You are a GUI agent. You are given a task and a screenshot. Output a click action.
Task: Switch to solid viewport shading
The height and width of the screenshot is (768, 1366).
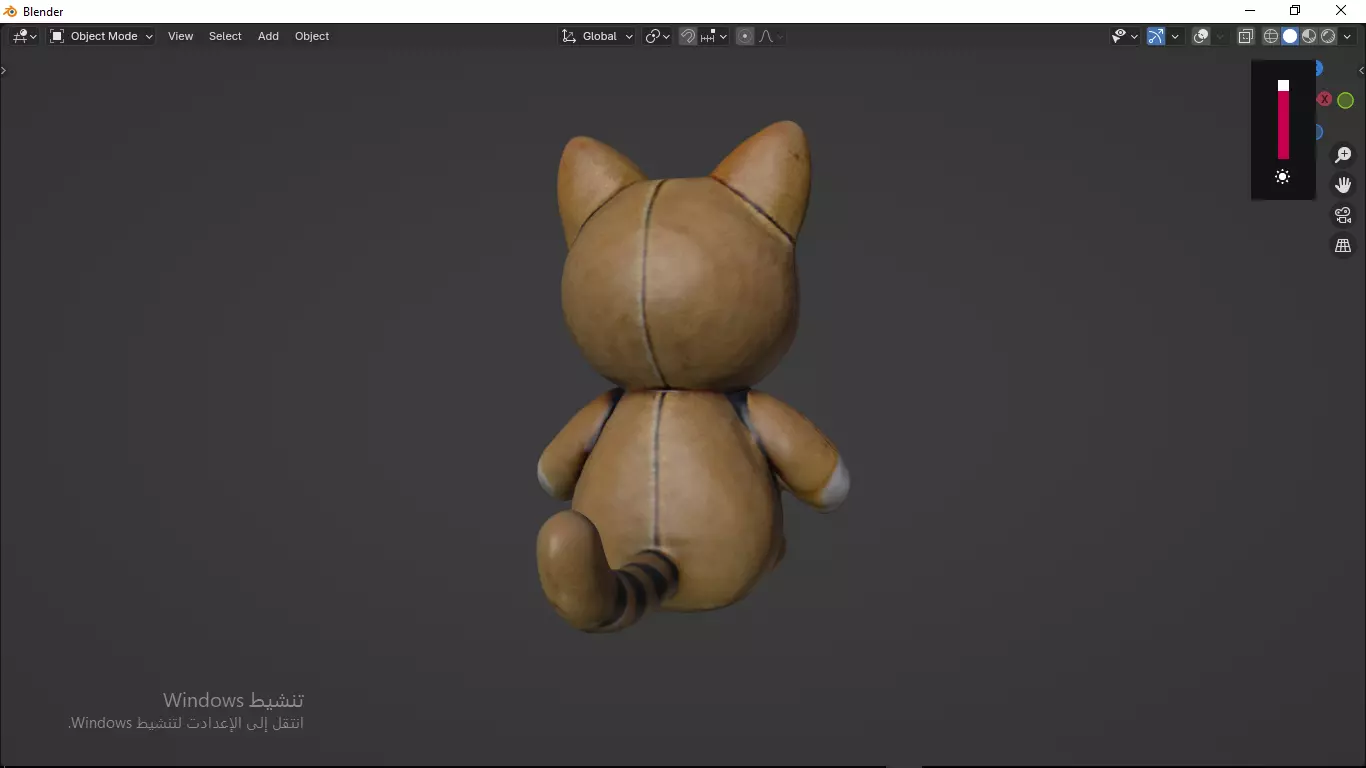point(1290,36)
